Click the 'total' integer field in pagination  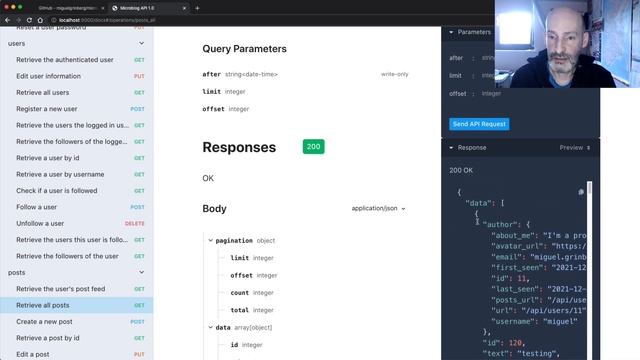252,310
